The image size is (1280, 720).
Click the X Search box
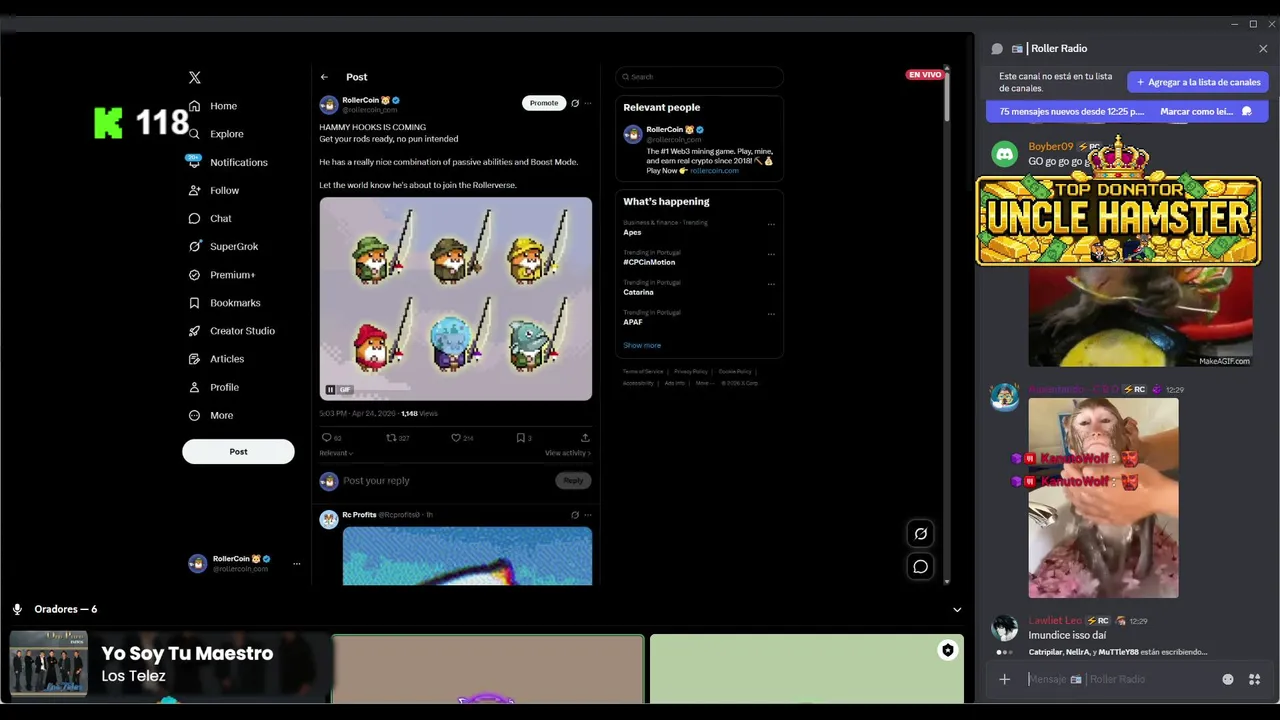pyautogui.click(x=699, y=77)
